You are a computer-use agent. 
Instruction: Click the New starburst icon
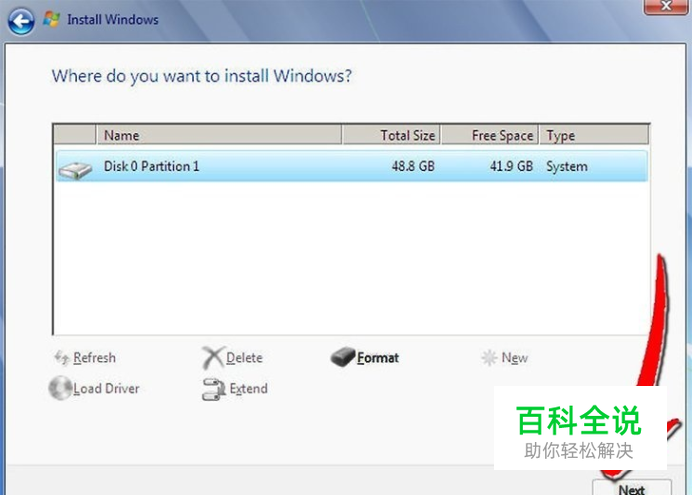coord(489,358)
